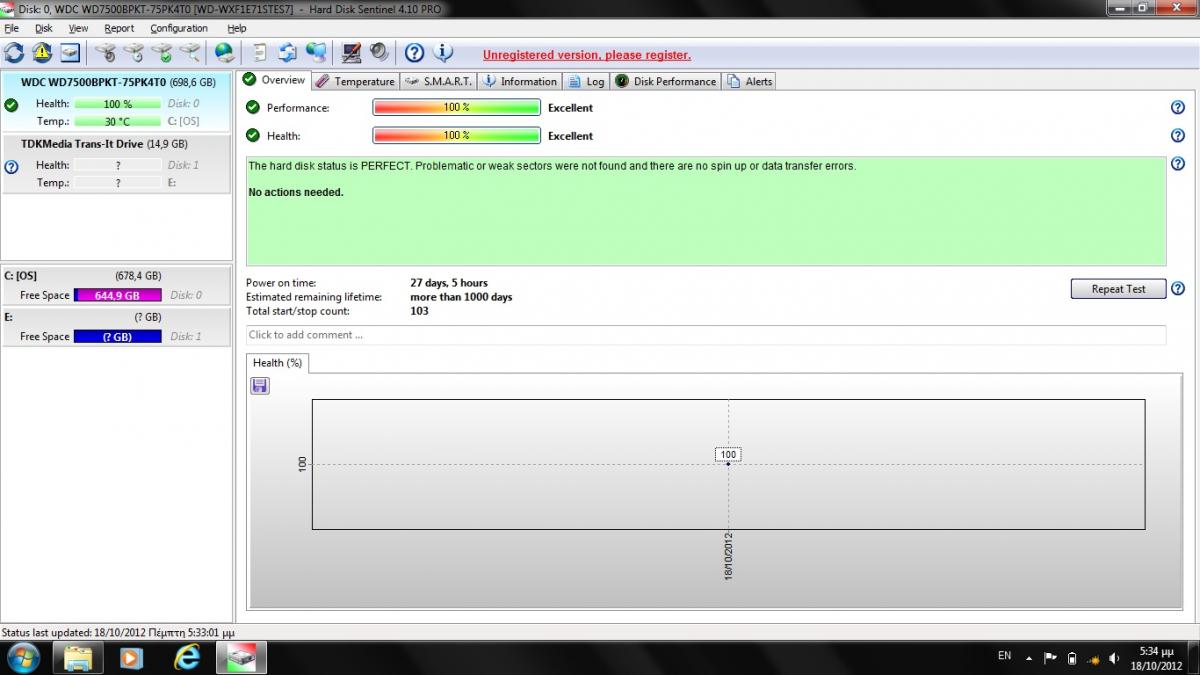Viewport: 1200px width, 675px height.
Task: Click the help icon next to Repeat Test
Action: coord(1177,288)
